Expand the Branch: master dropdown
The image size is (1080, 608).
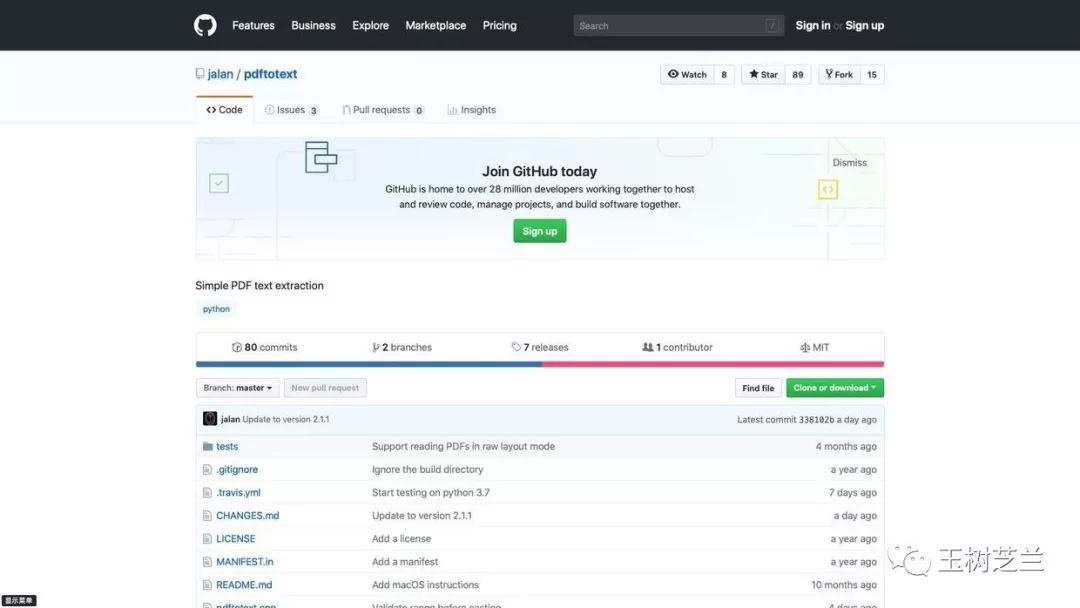(238, 388)
